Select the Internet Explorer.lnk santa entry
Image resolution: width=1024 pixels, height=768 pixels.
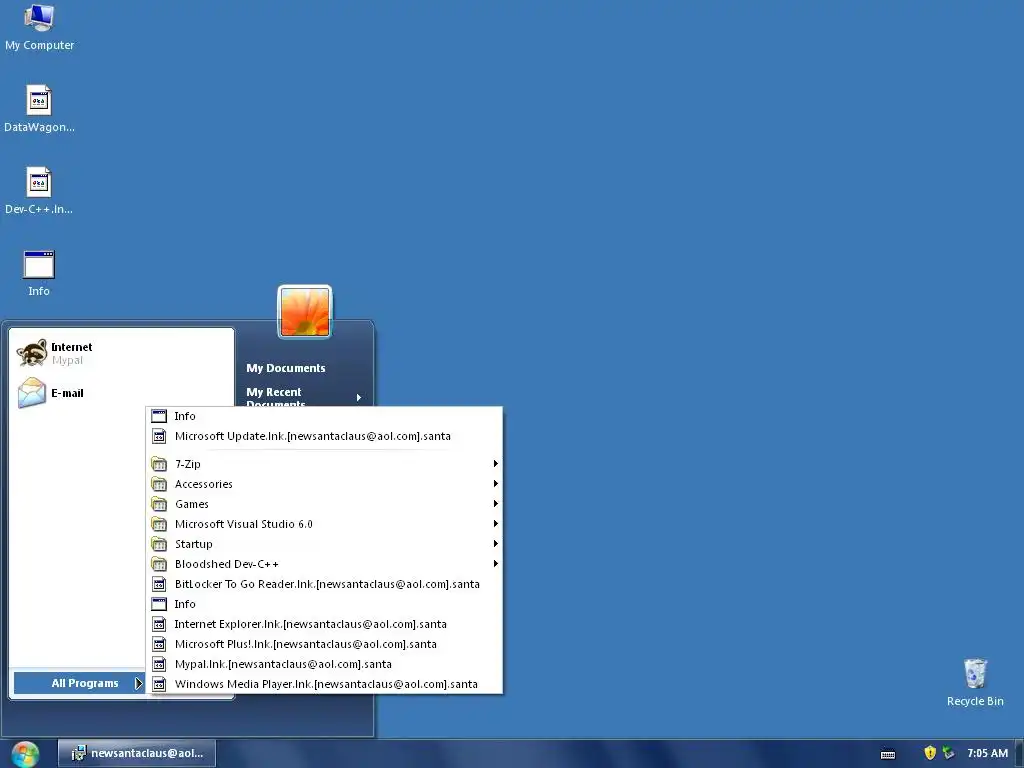click(325, 624)
